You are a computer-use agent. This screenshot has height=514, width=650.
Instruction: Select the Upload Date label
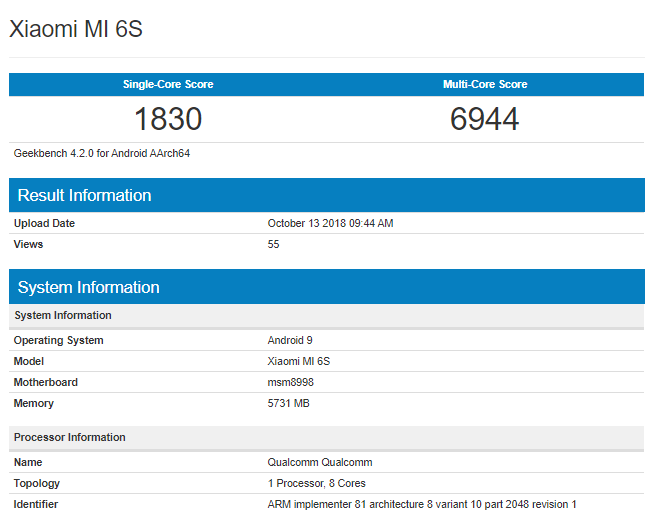44,223
